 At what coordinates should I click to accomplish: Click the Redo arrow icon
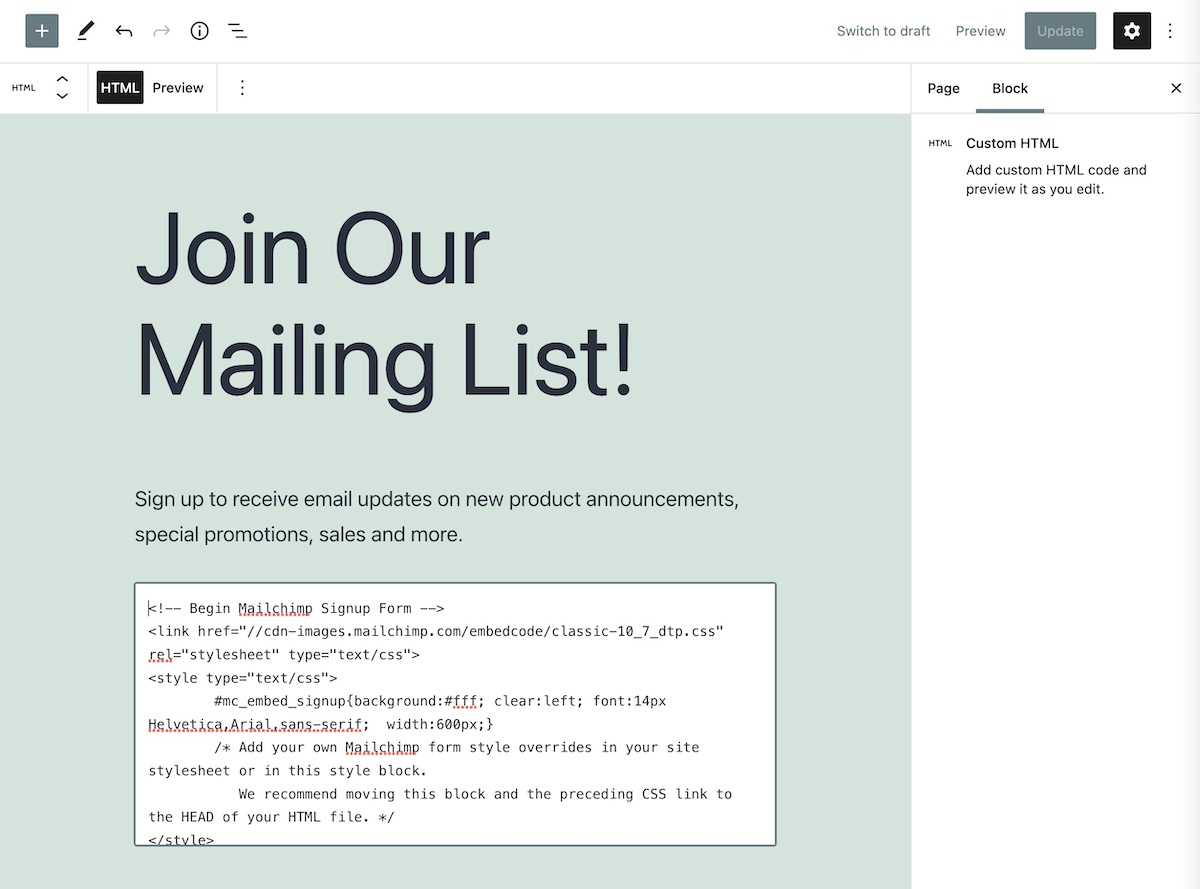[161, 31]
